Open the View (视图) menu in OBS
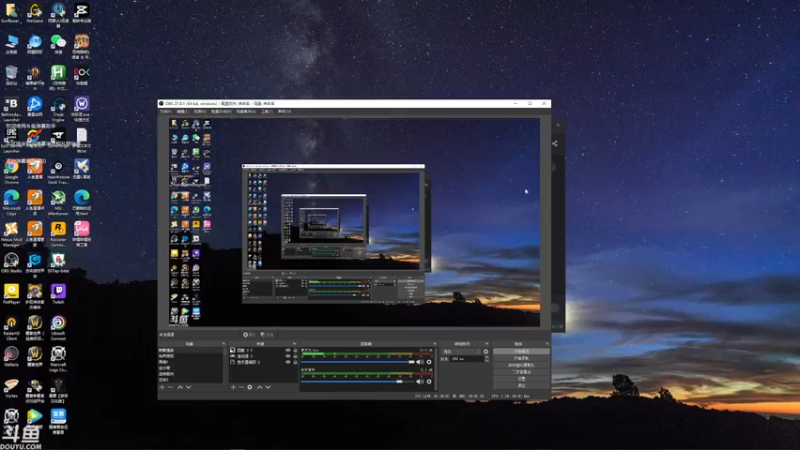Screen dimensions: 800x450 click(x=200, y=111)
